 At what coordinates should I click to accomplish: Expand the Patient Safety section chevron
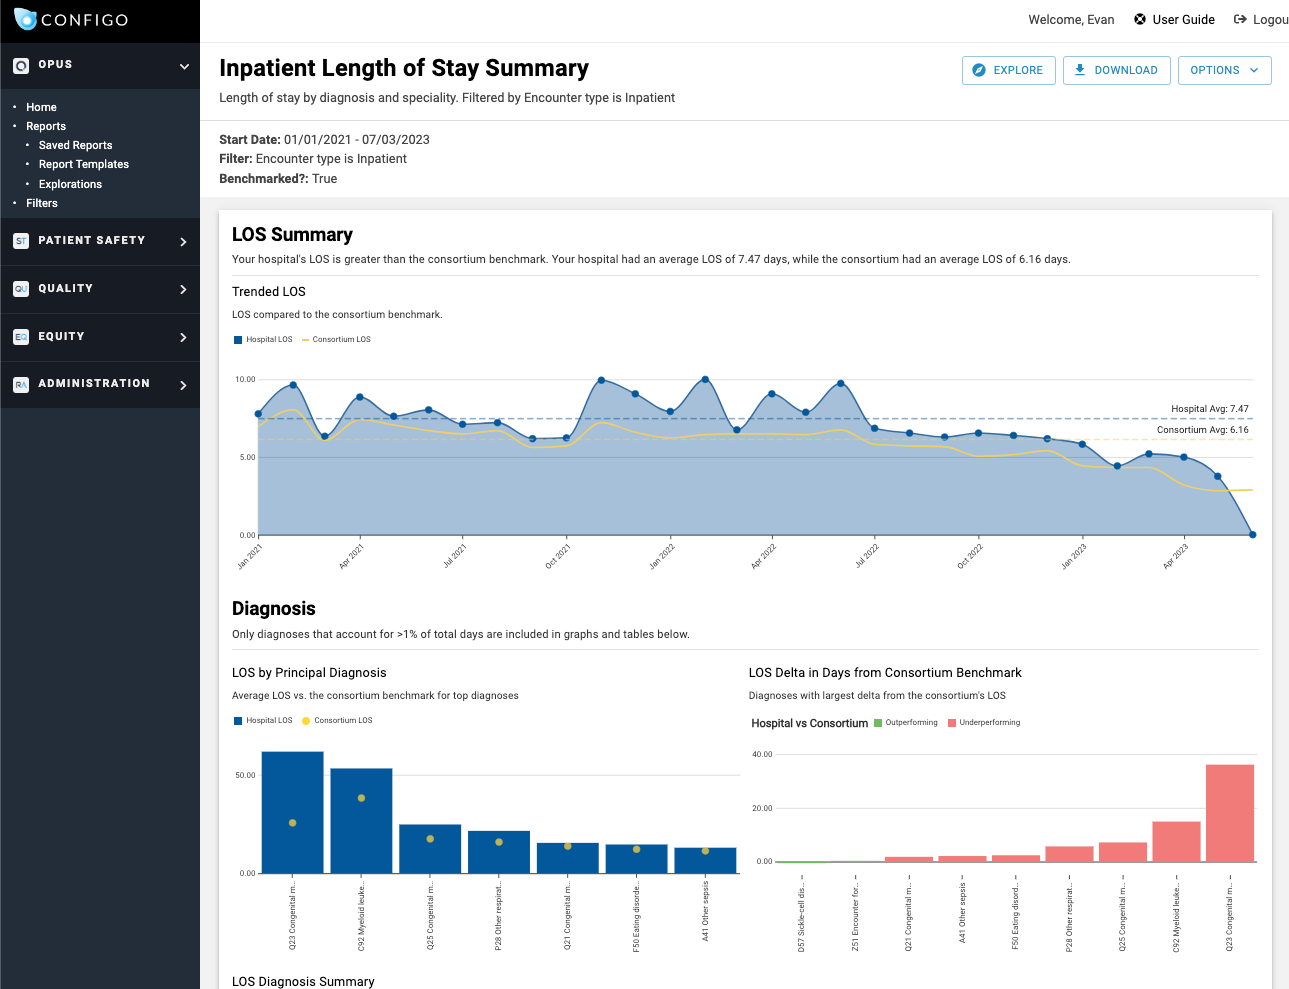[183, 242]
